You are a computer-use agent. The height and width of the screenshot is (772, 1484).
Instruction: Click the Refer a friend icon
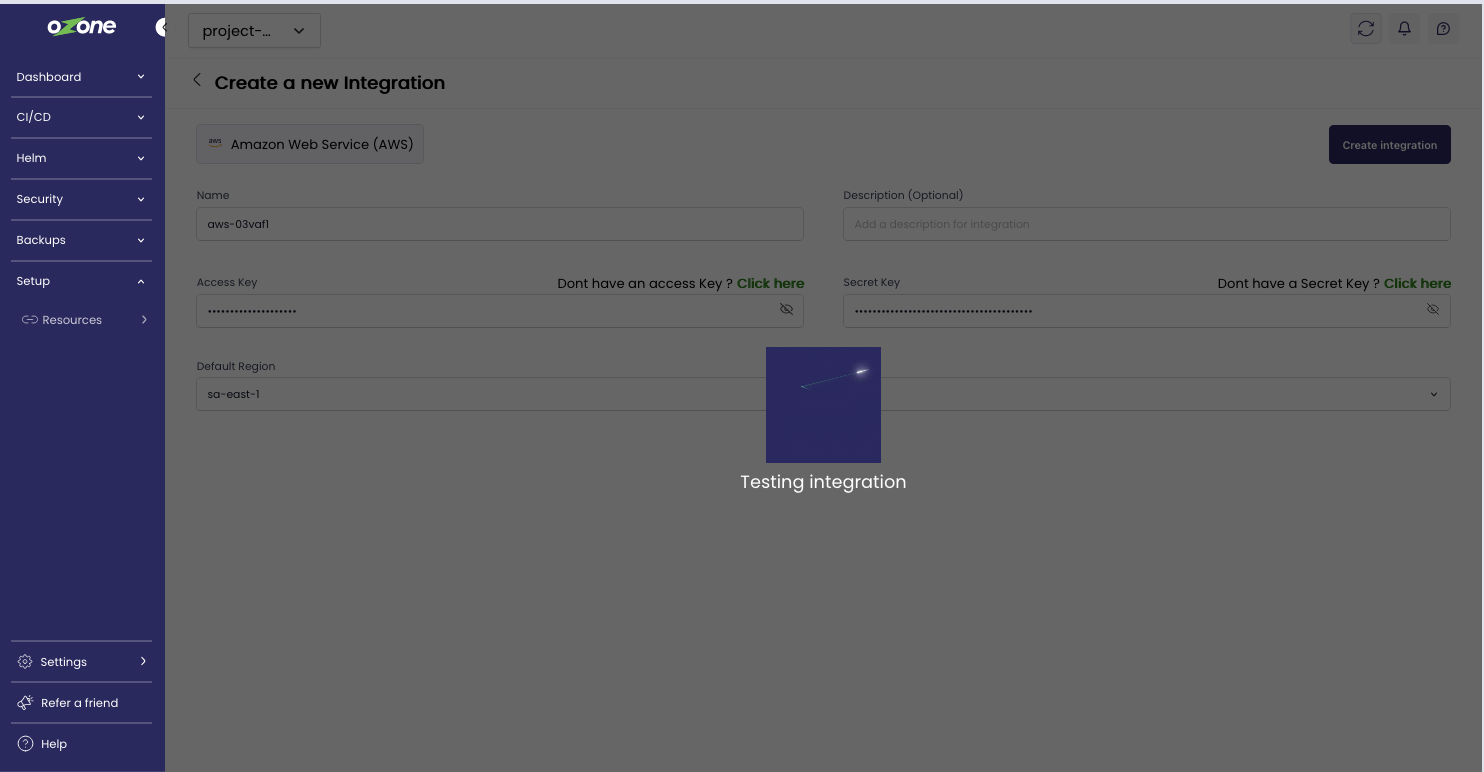(x=26, y=703)
